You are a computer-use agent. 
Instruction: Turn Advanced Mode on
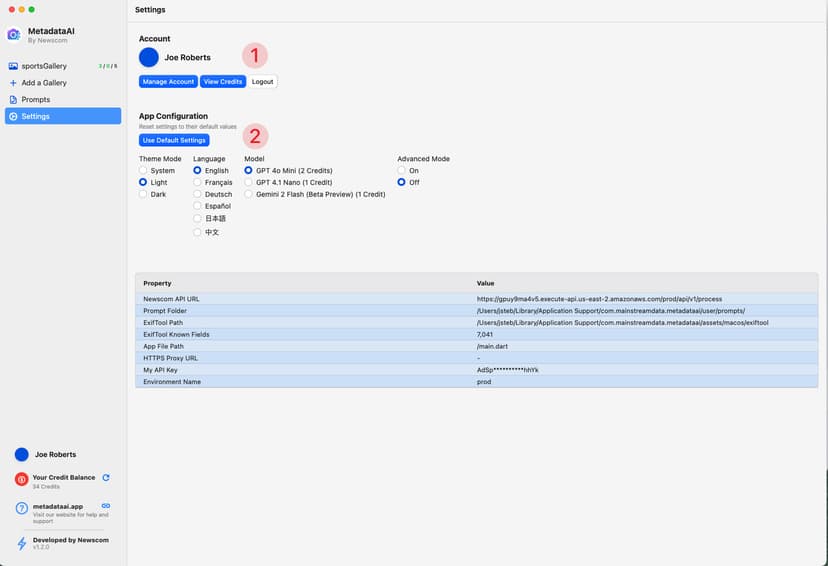click(x=402, y=171)
